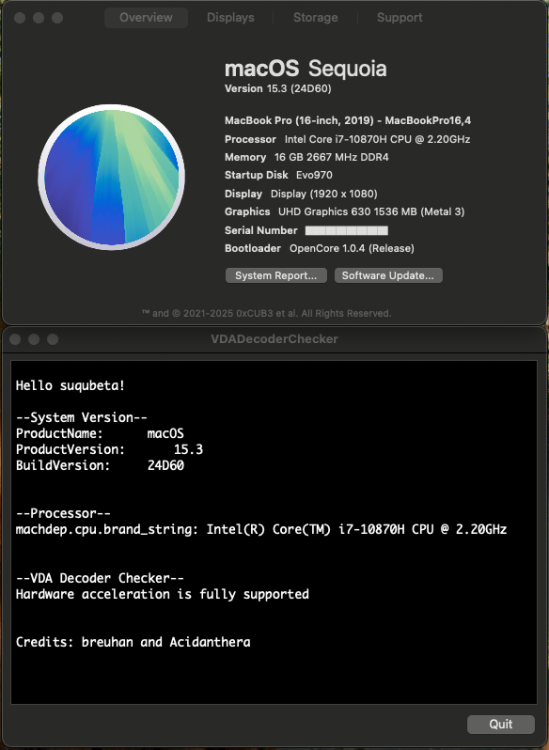Viewport: 549px width, 750px height.
Task: Close the About This Mac window
Action: click(20, 18)
